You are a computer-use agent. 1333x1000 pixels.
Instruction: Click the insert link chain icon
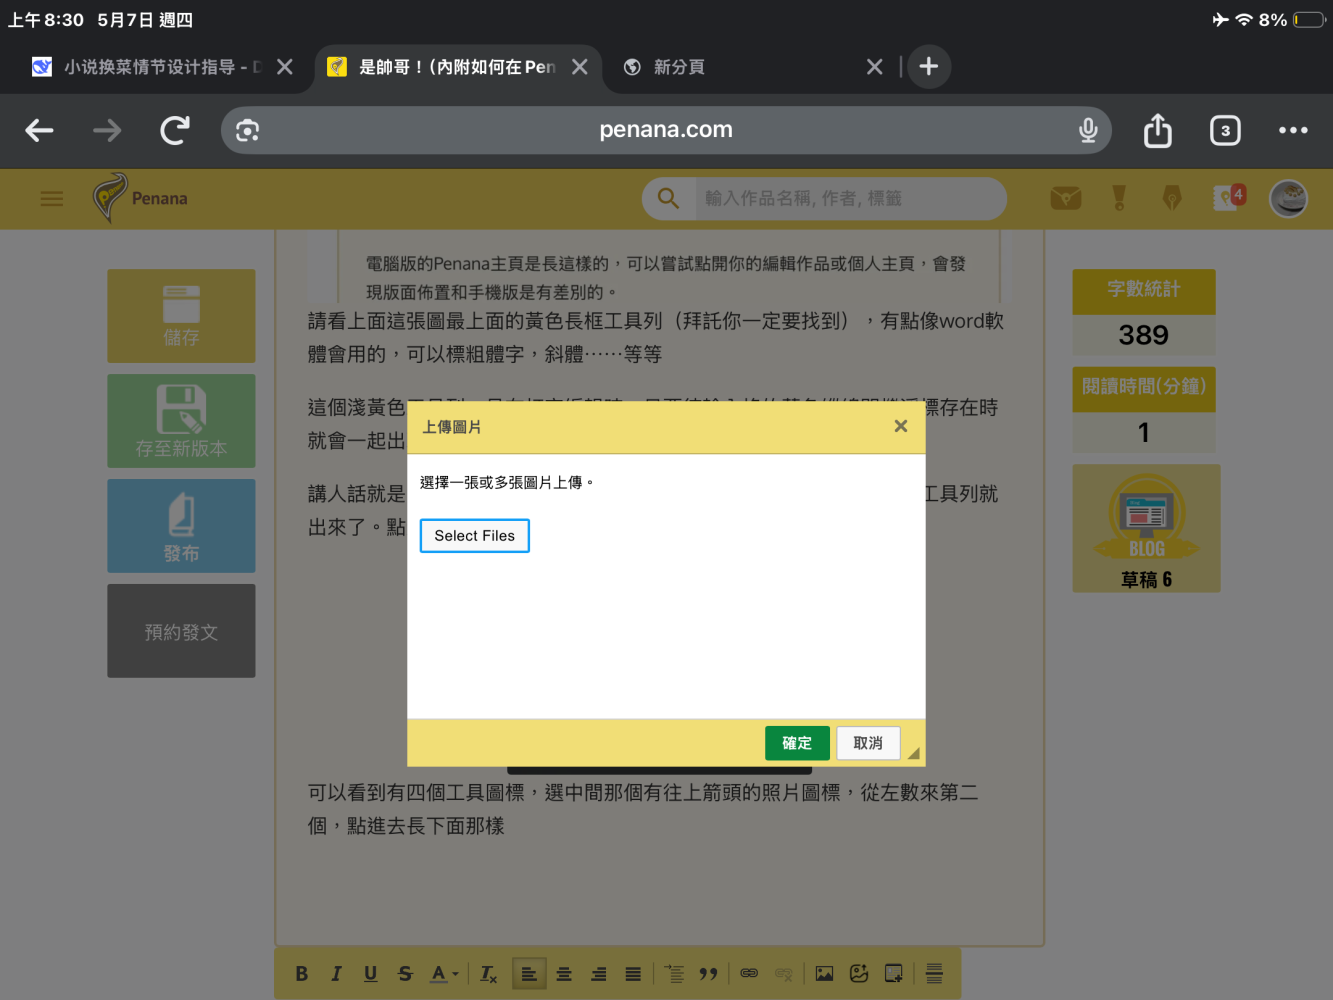749,974
